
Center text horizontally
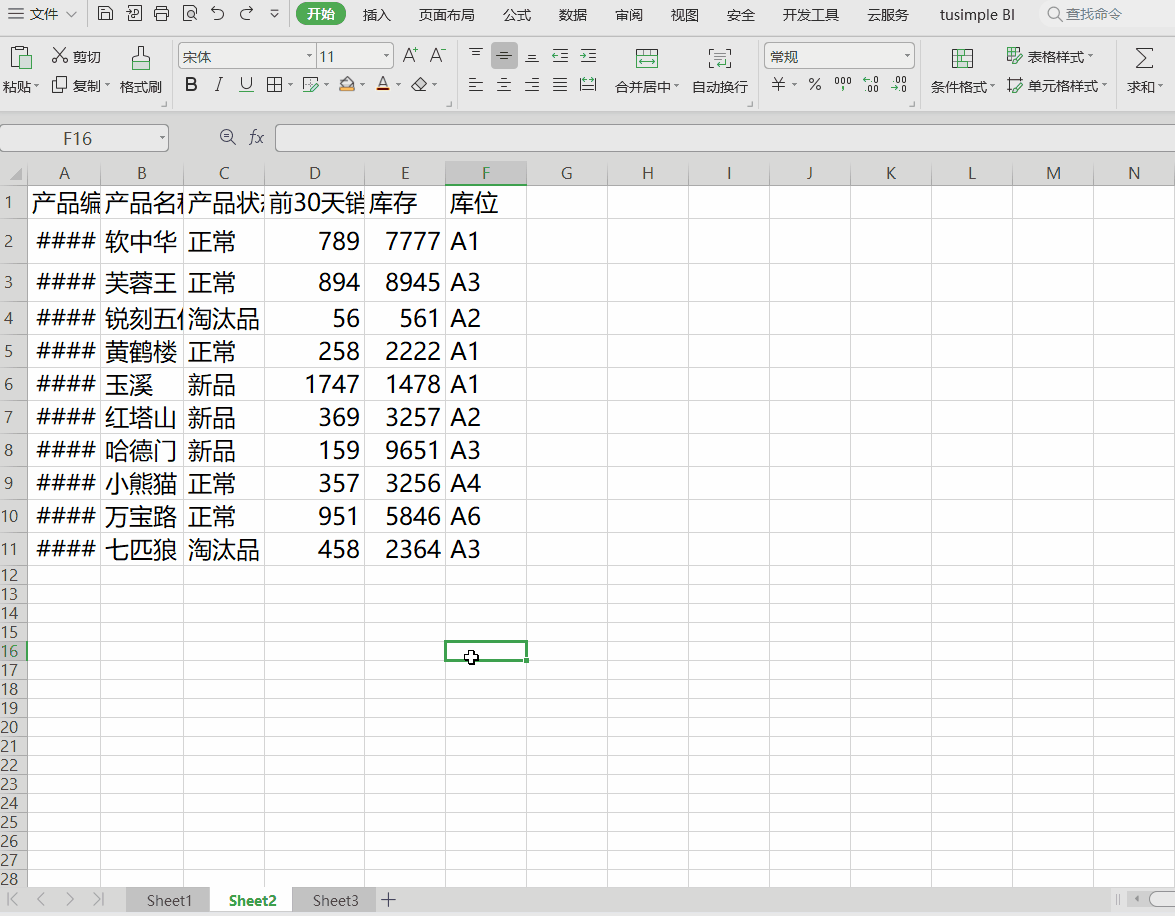point(504,85)
